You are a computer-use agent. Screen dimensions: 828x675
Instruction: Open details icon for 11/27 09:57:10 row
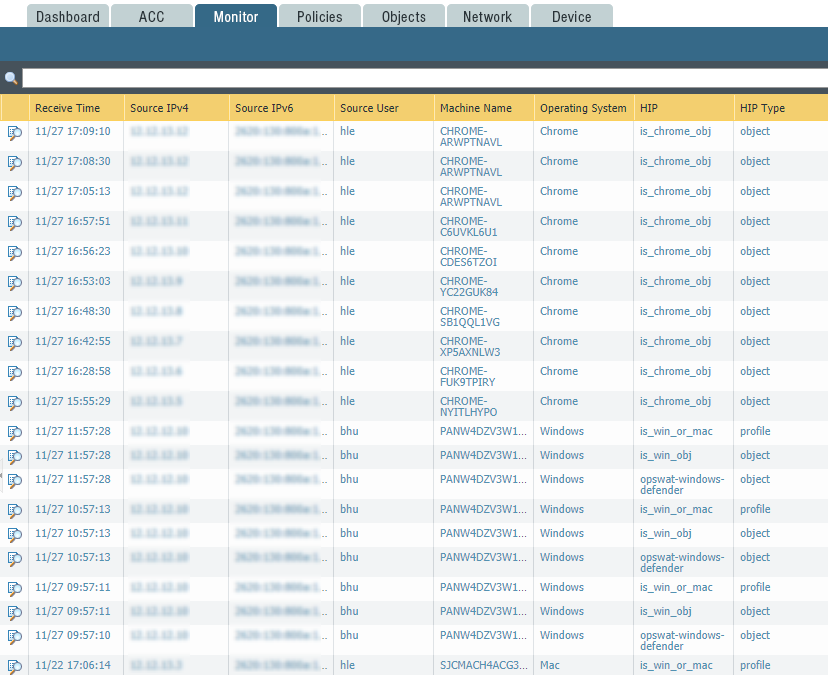(15, 636)
